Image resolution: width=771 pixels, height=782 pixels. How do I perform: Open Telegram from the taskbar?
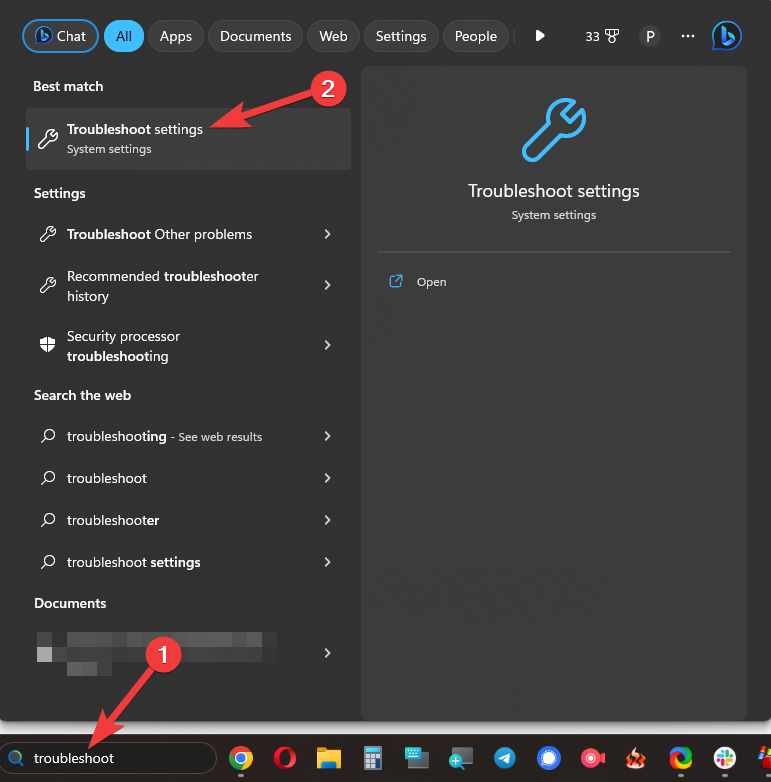[x=505, y=758]
